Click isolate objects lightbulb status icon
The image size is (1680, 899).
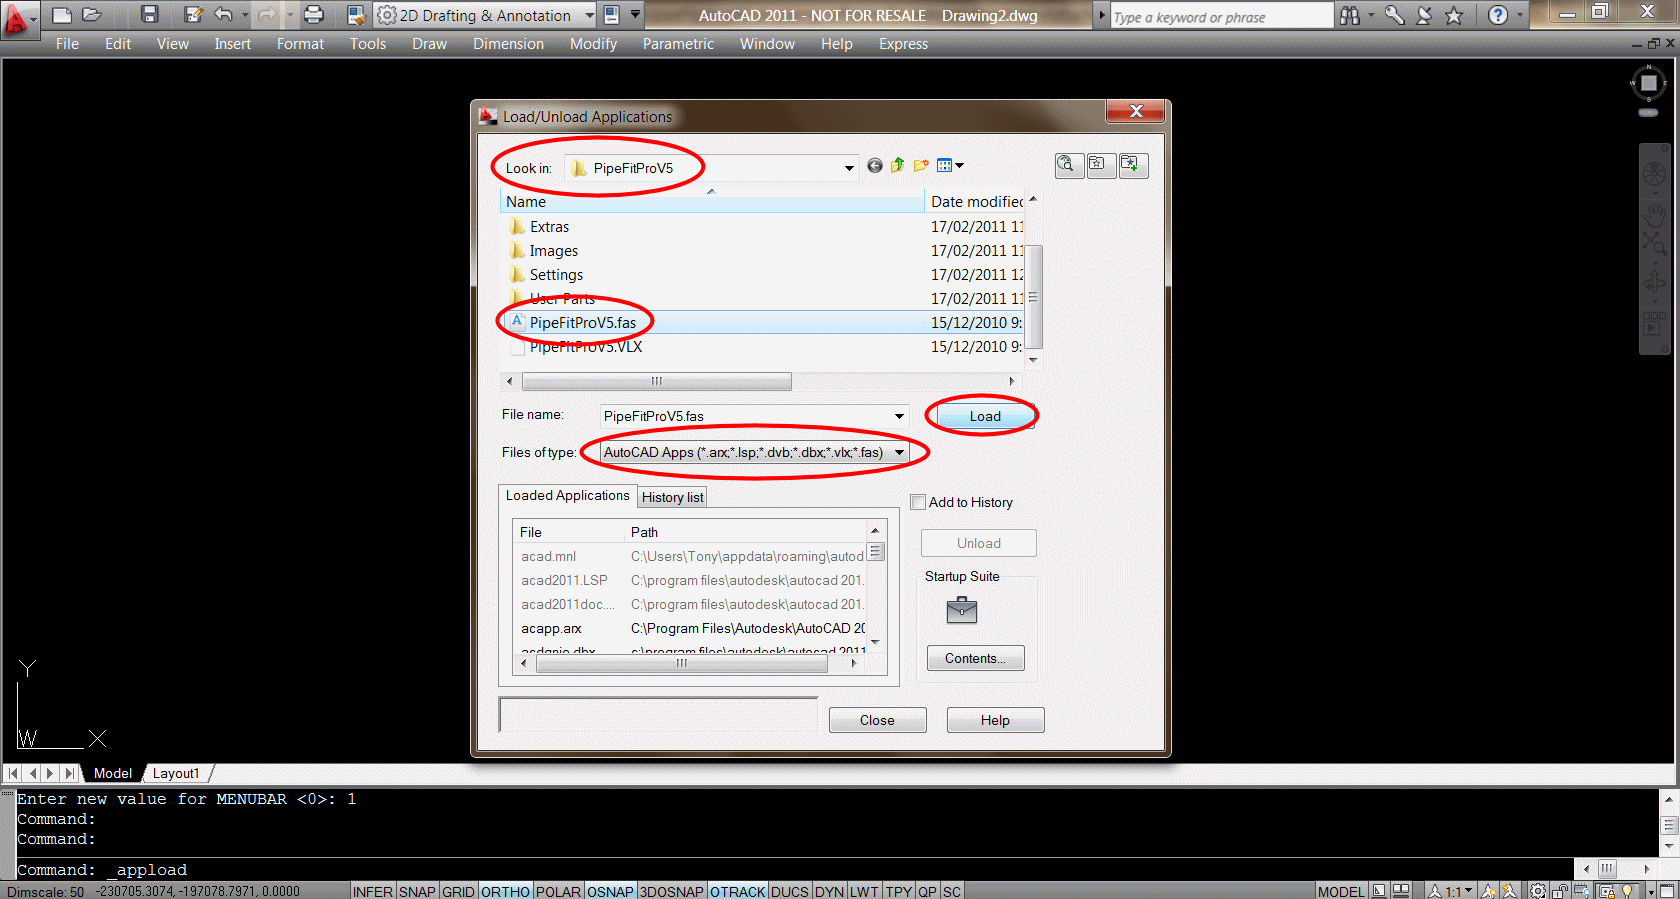point(1628,891)
